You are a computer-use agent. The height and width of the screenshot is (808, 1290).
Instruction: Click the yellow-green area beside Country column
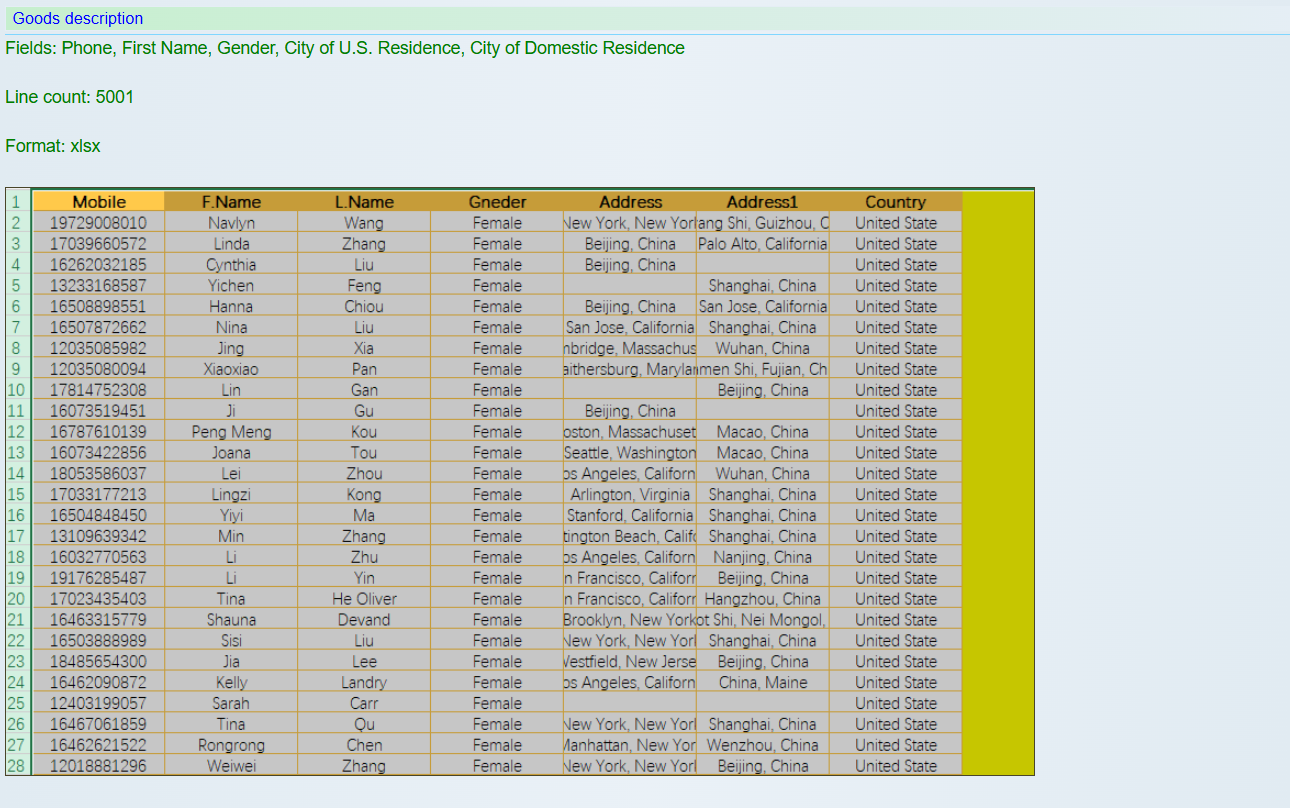coord(997,480)
